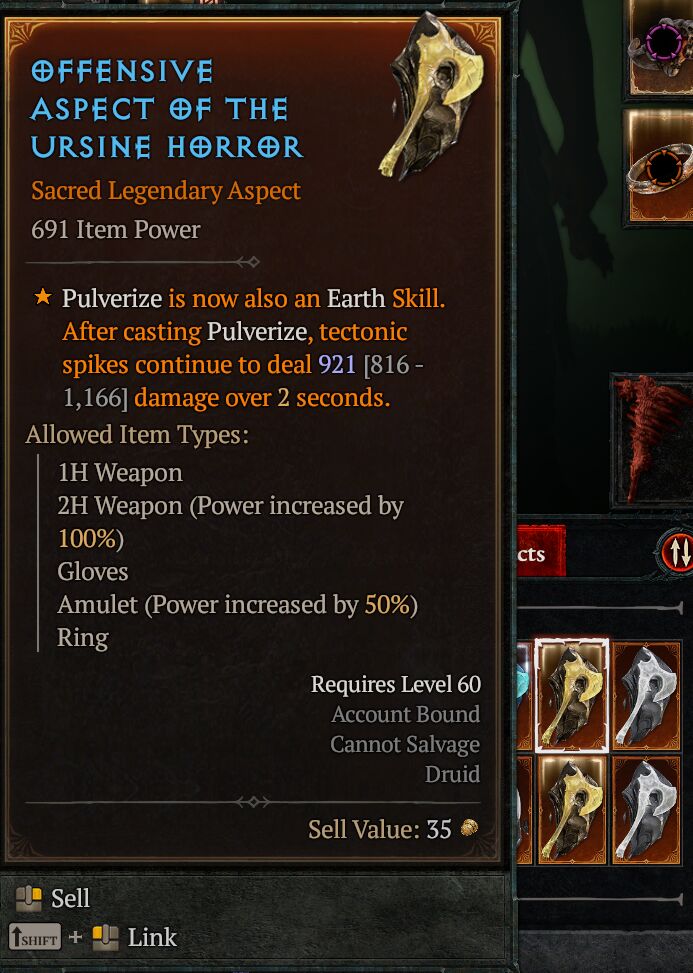Select the highlighted gold aspect in inventory
This screenshot has height=973, width=693.
click(571, 695)
